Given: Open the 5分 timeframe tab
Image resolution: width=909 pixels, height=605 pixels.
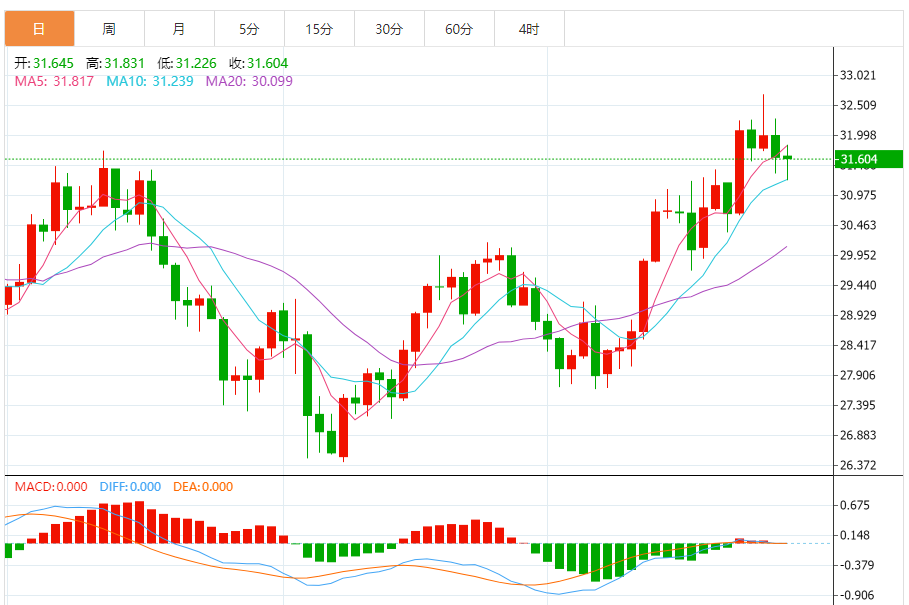Looking at the screenshot, I should point(250,29).
